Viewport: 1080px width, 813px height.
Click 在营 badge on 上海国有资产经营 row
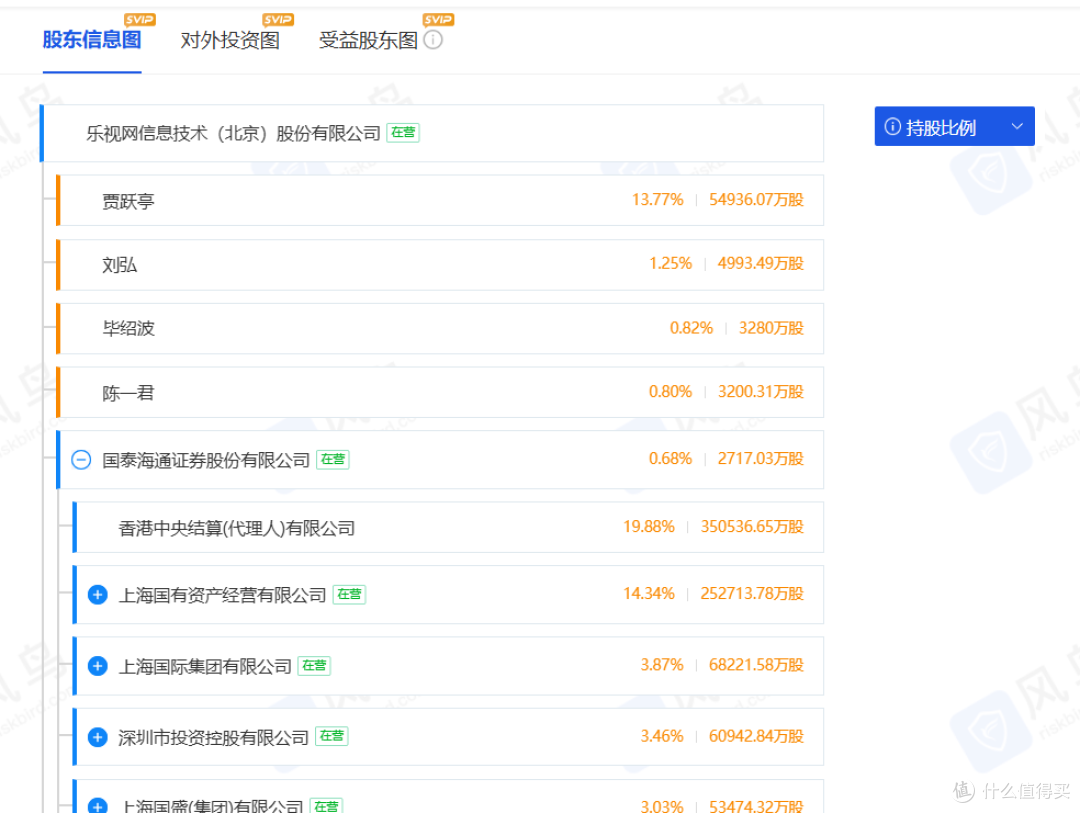[x=348, y=594]
